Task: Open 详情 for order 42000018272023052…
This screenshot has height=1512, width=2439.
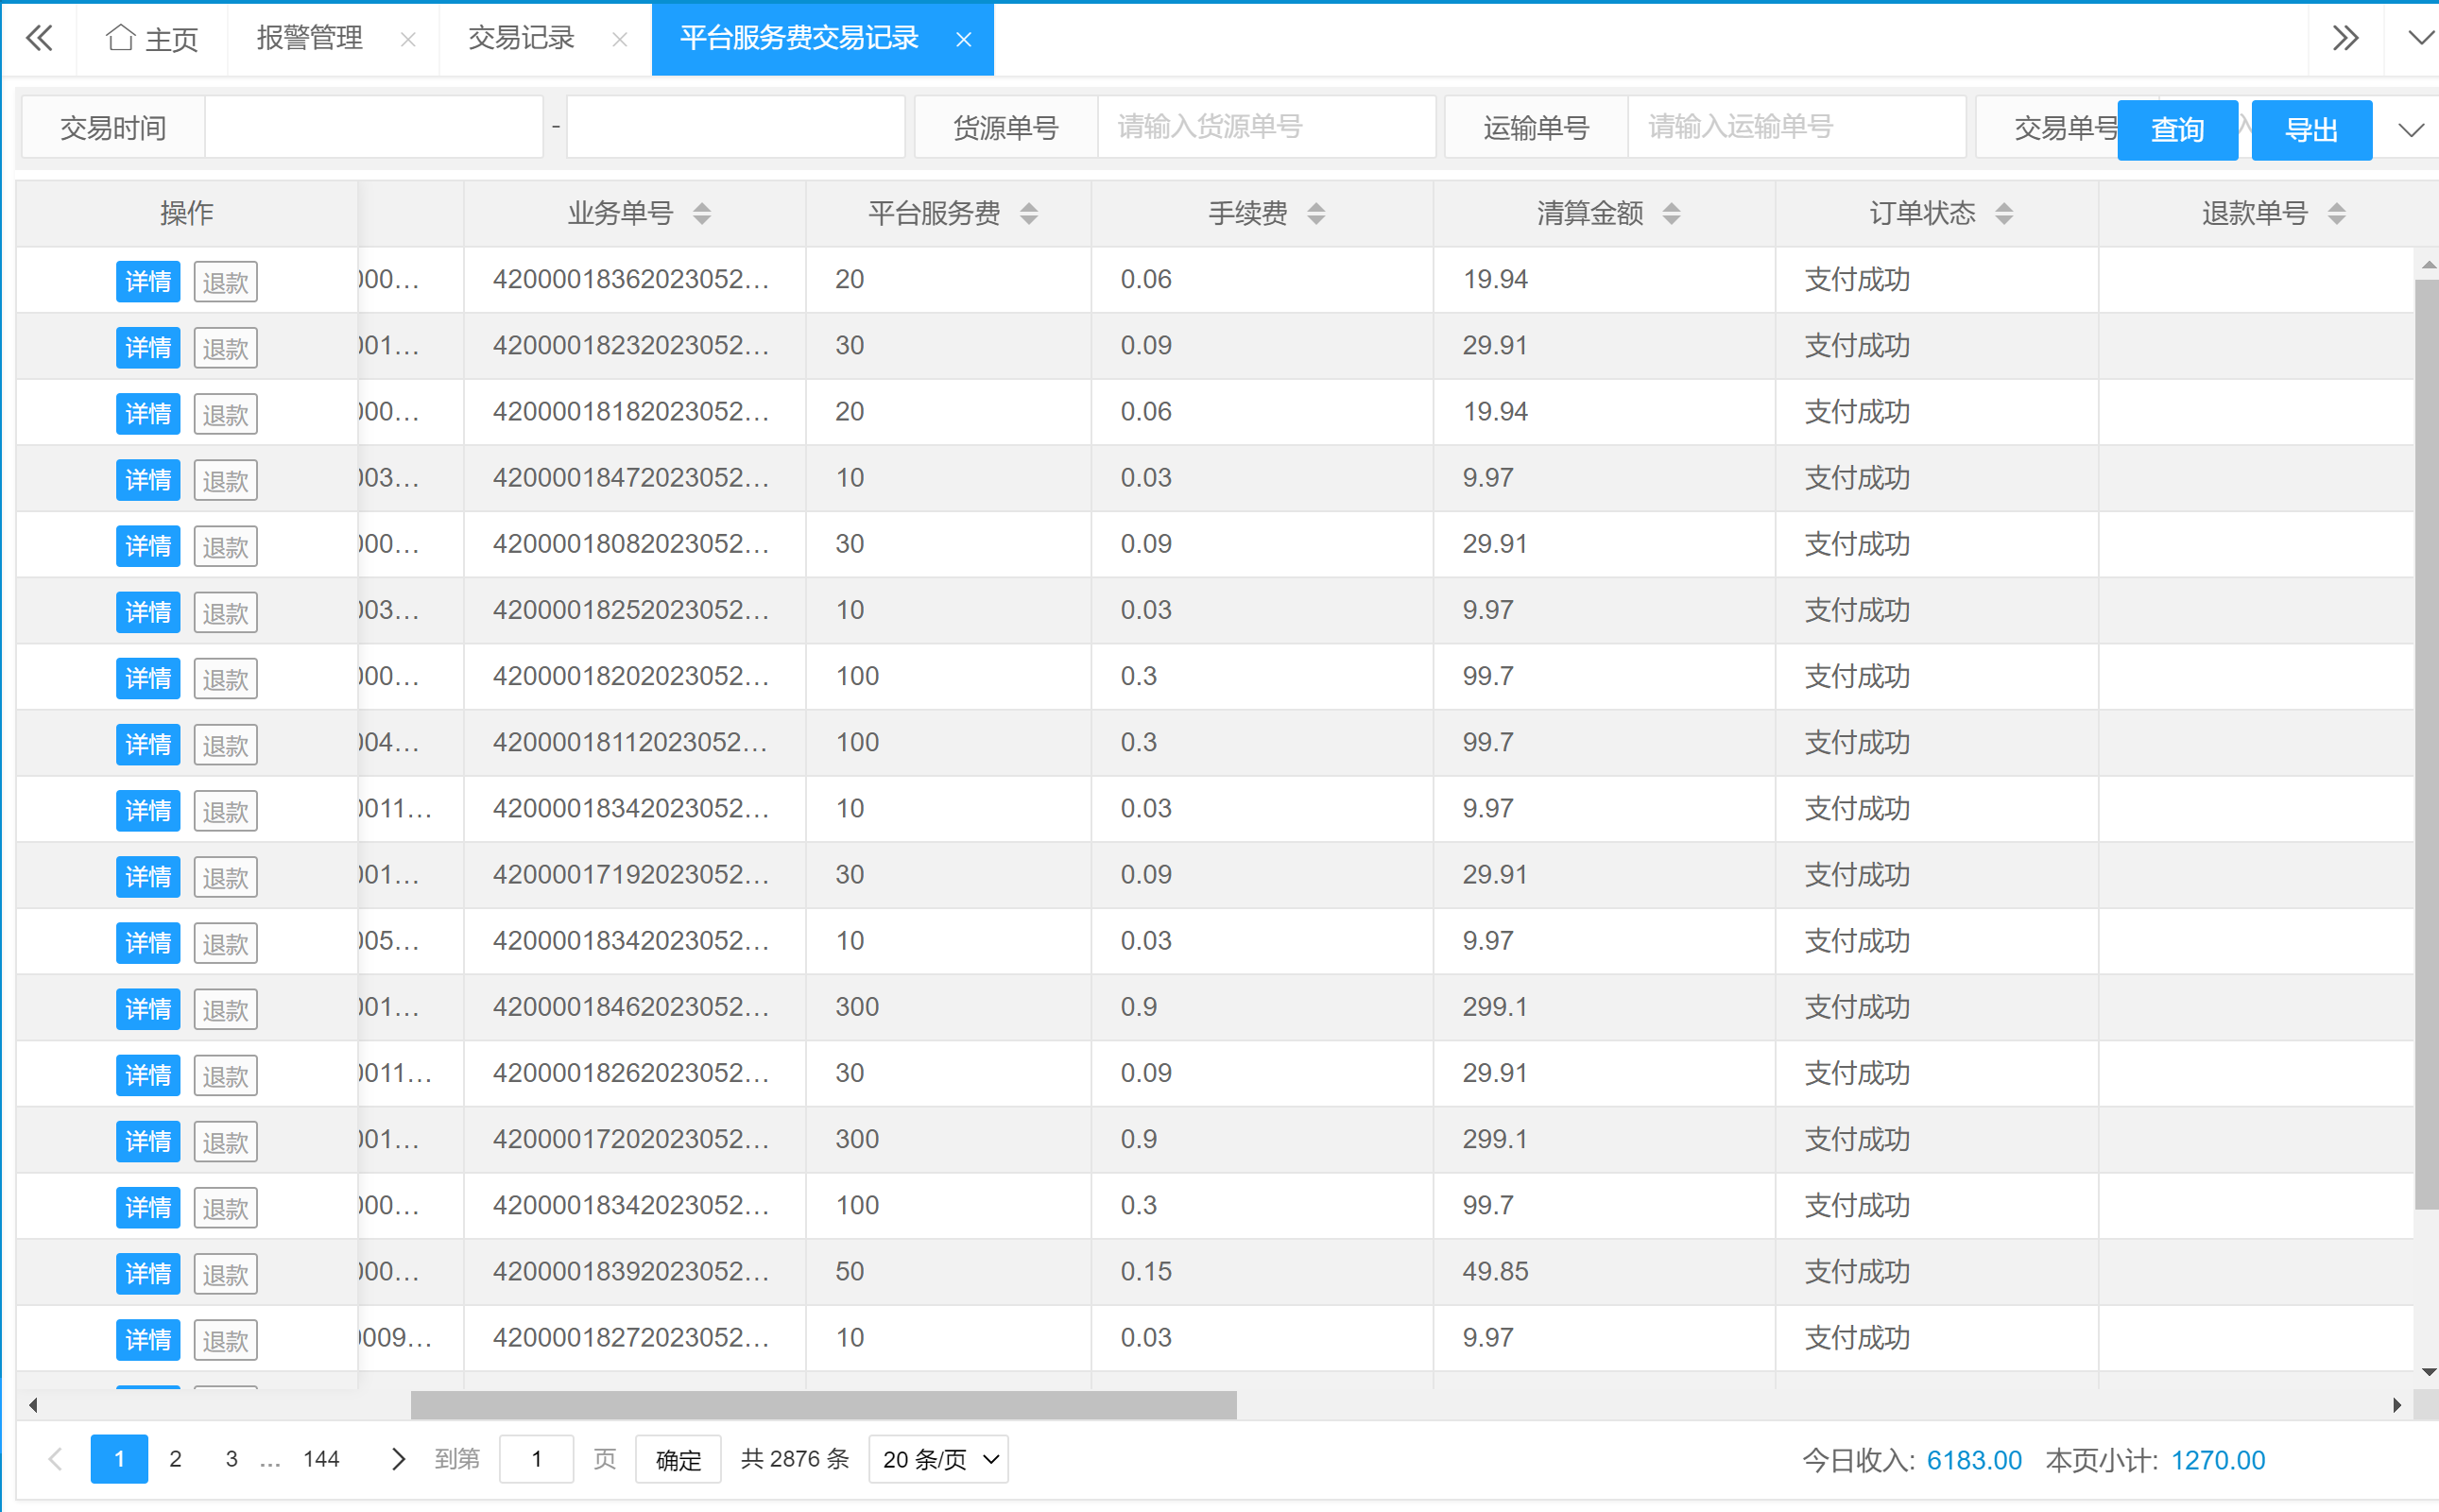Action: pyautogui.click(x=148, y=1340)
